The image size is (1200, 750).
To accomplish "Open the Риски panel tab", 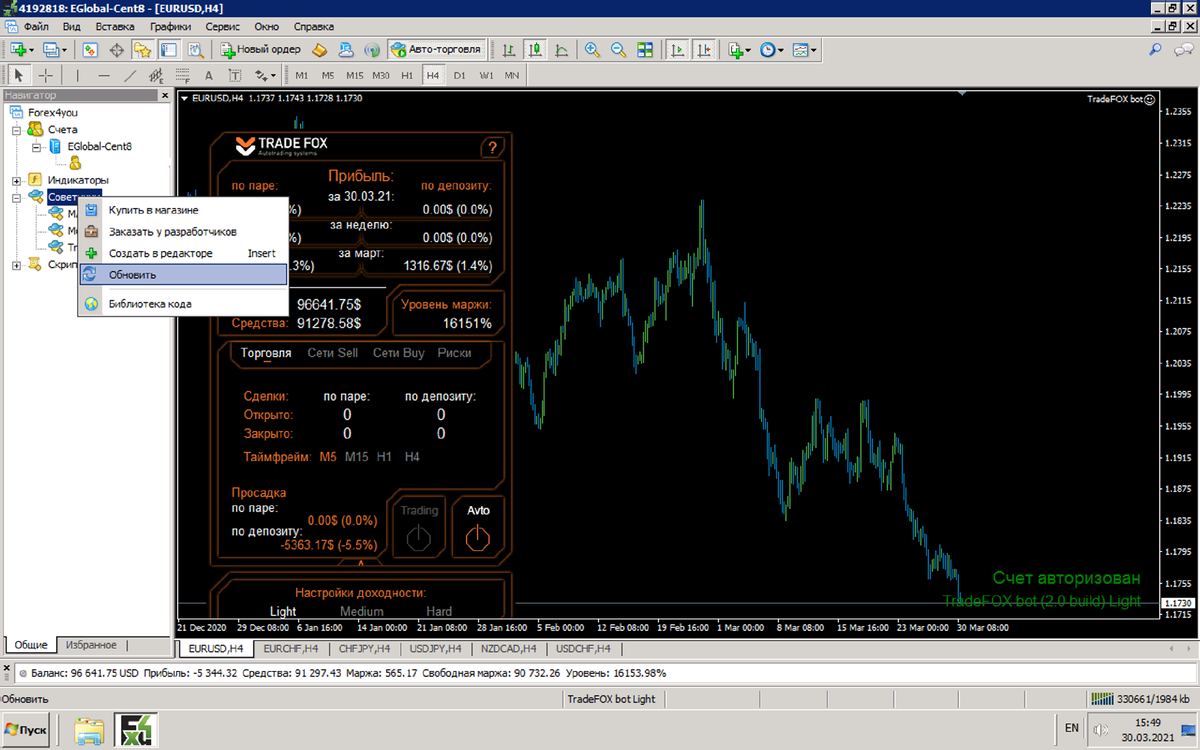I will 454,353.
